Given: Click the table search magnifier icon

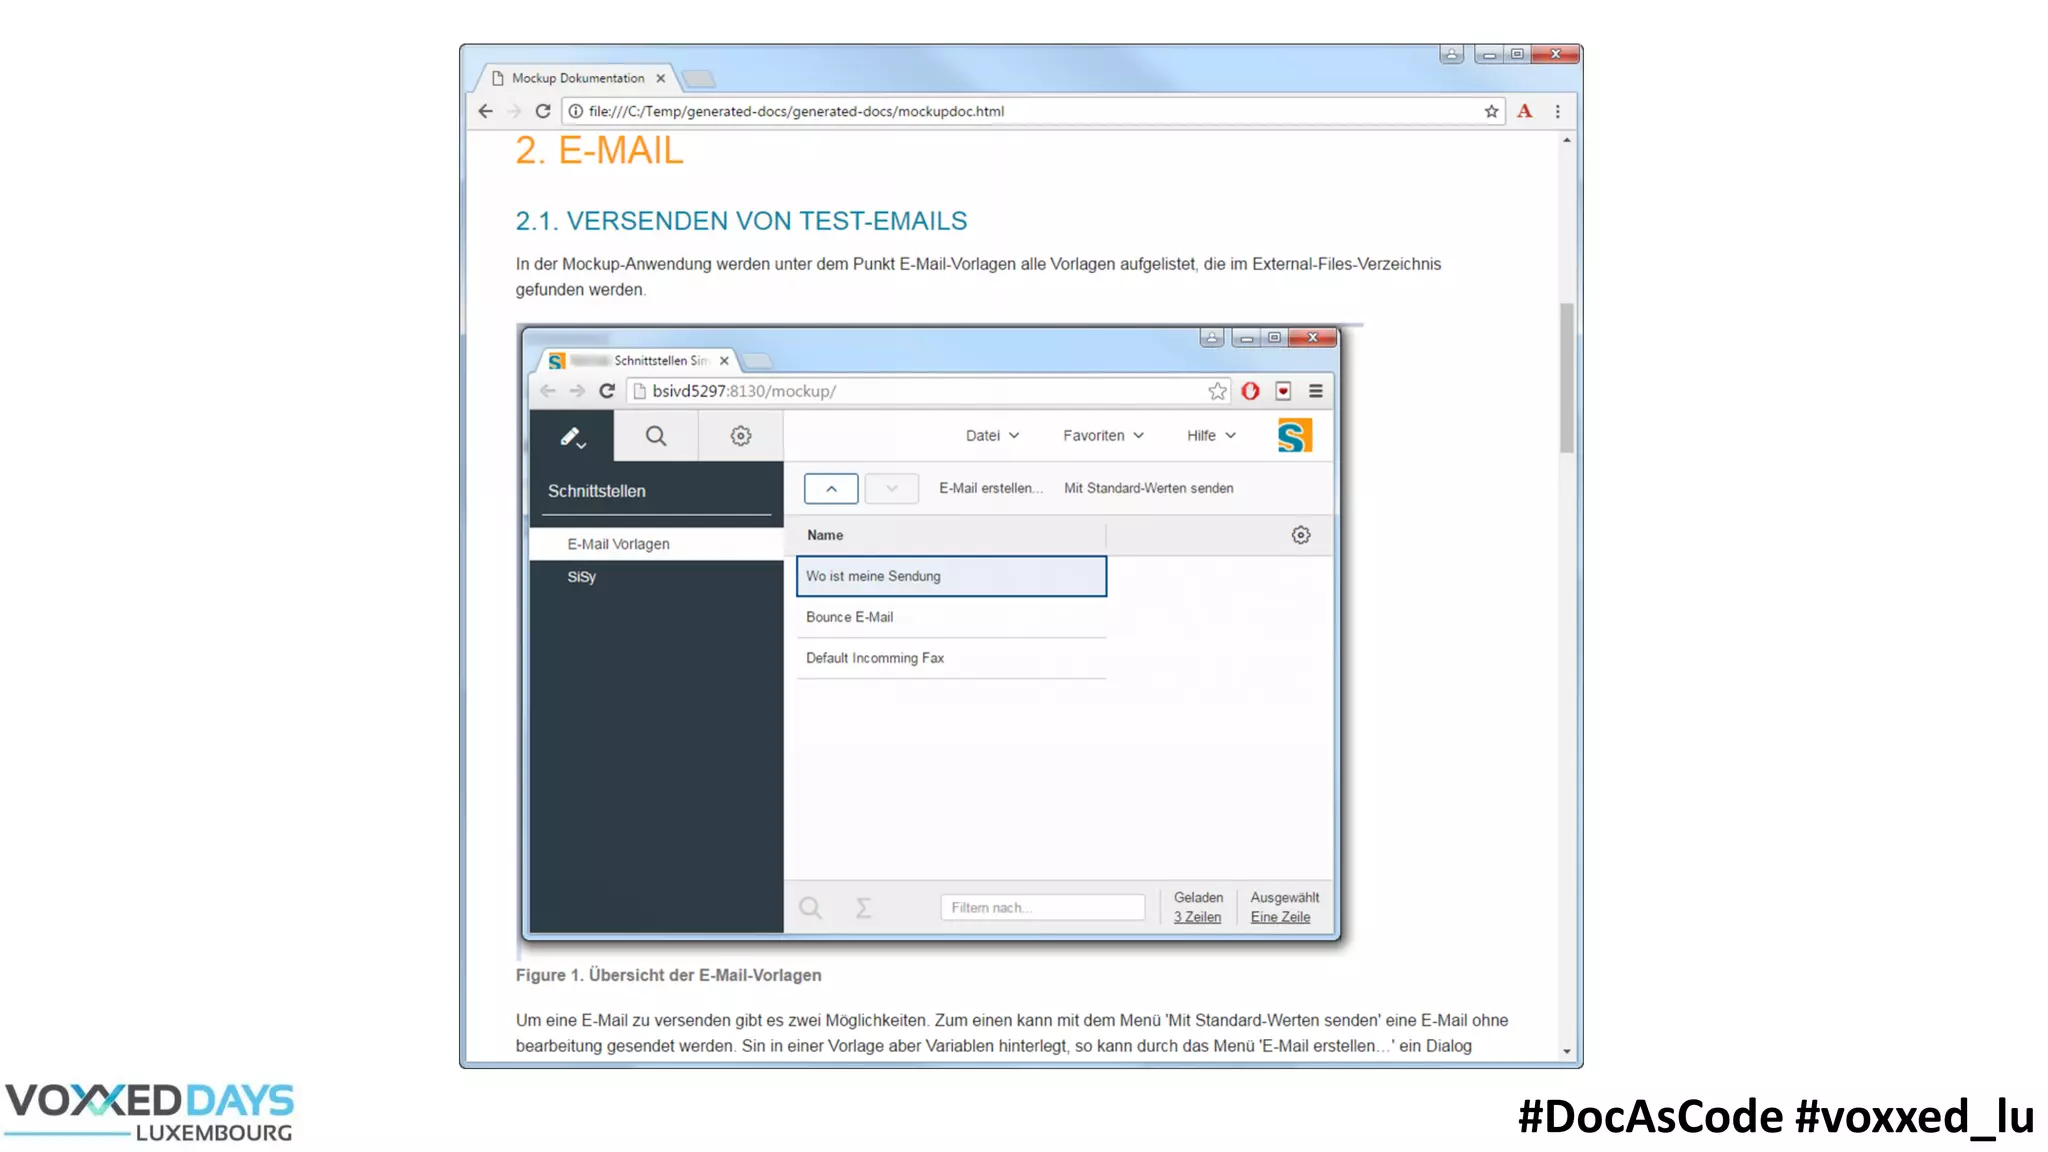Looking at the screenshot, I should coord(810,907).
